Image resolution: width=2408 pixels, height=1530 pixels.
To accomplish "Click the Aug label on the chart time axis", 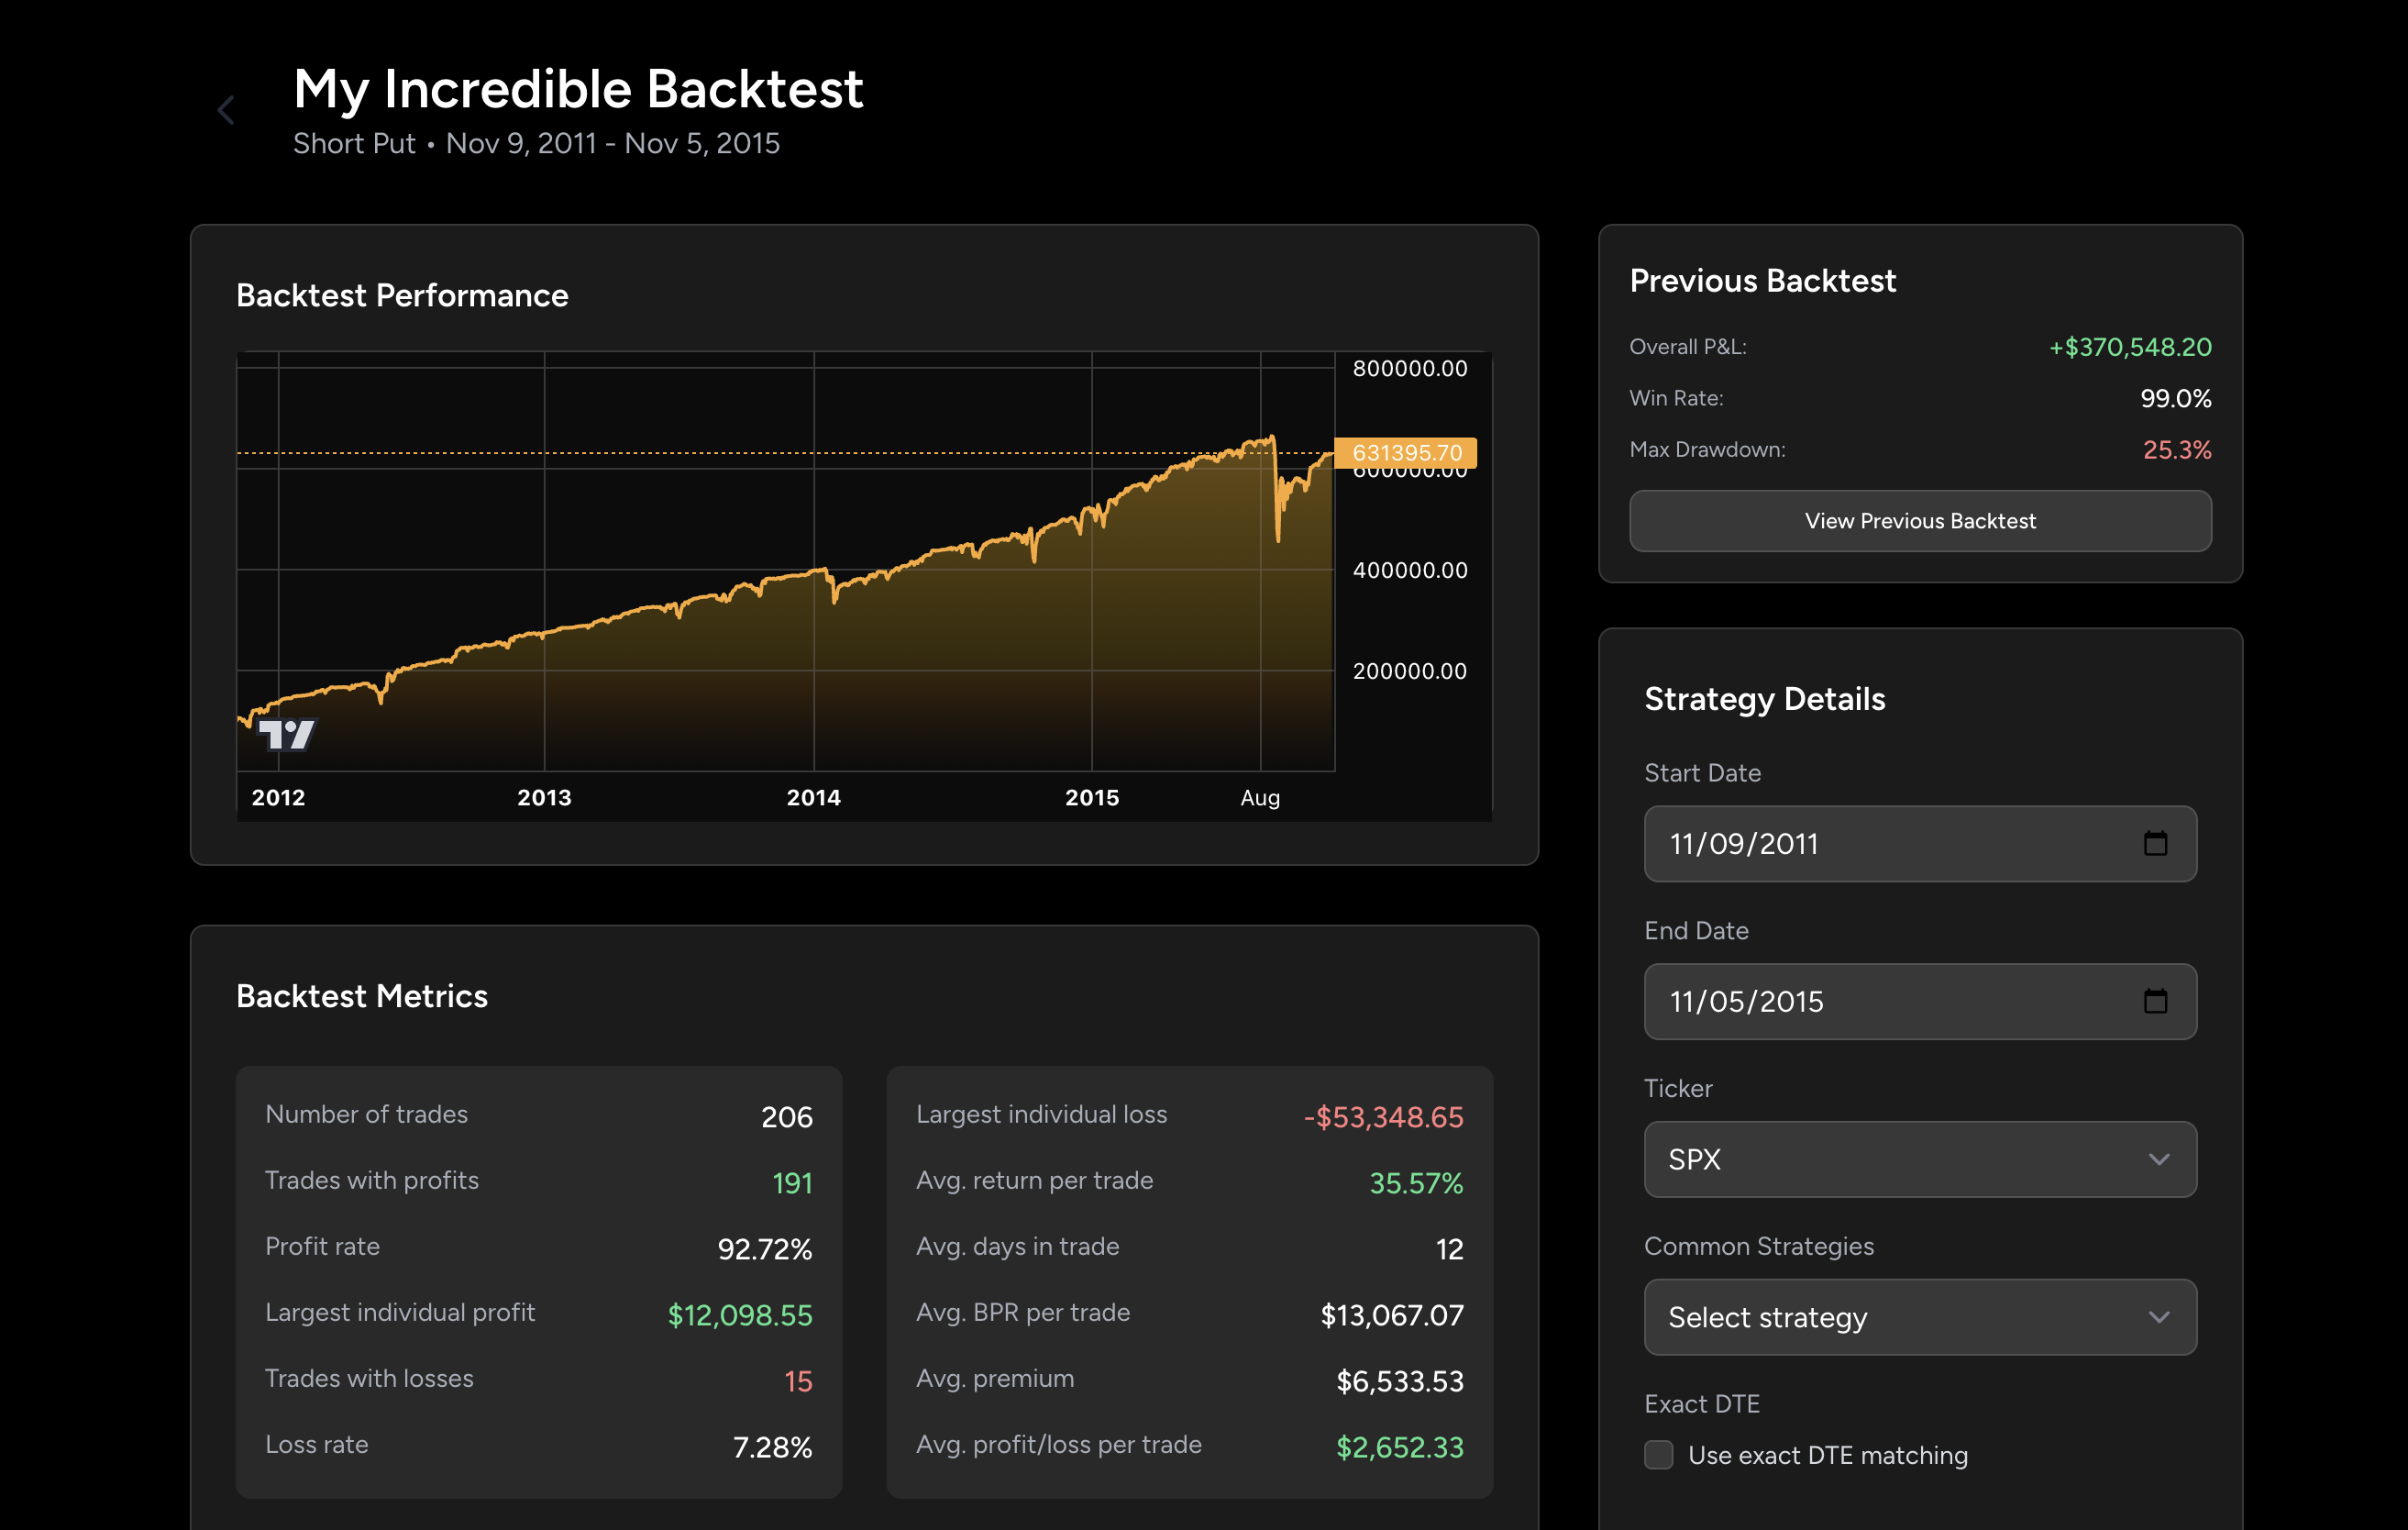I will click(1260, 797).
